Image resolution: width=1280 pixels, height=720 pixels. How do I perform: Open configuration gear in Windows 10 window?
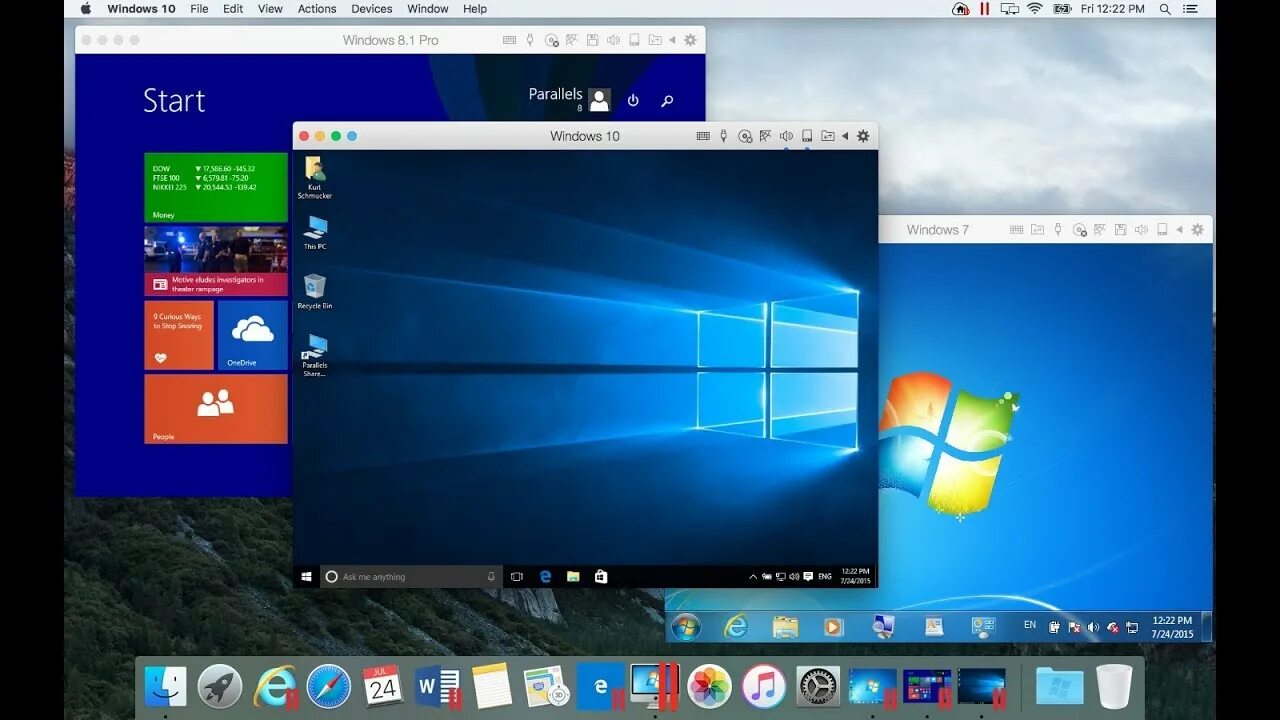[x=864, y=136]
